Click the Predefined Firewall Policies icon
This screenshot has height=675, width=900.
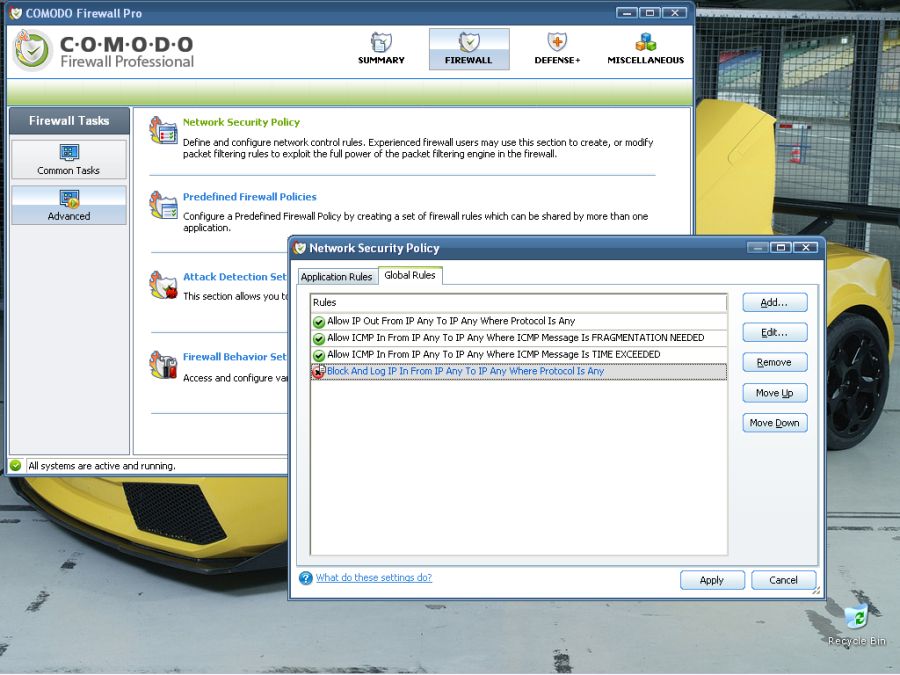pyautogui.click(x=164, y=205)
